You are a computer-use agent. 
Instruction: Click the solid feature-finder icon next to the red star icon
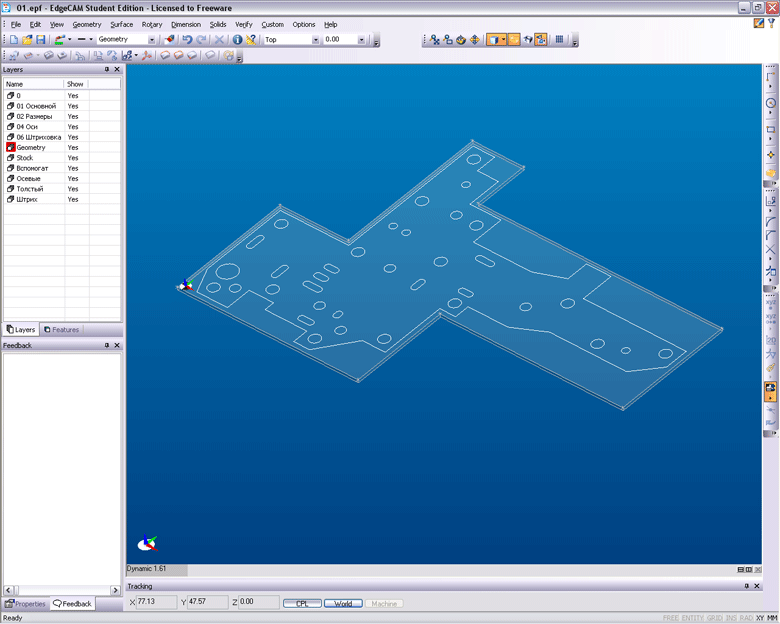(x=128, y=56)
